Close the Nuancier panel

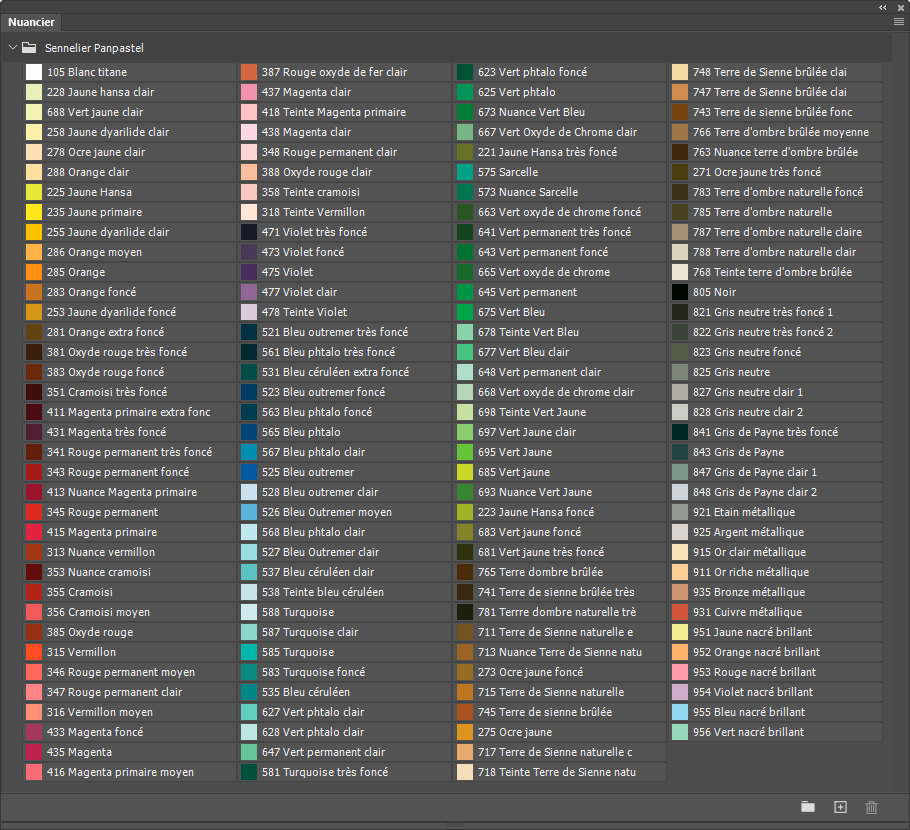click(x=901, y=8)
